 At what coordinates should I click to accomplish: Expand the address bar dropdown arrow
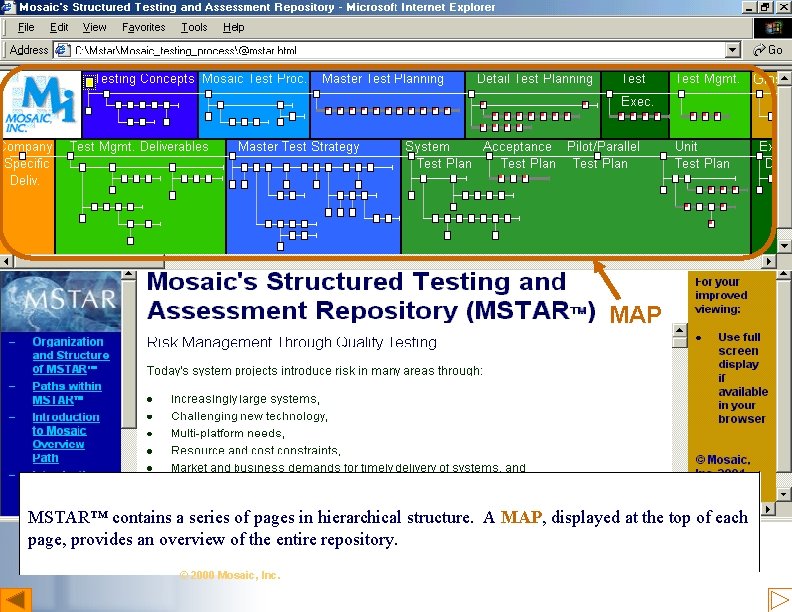tap(733, 50)
